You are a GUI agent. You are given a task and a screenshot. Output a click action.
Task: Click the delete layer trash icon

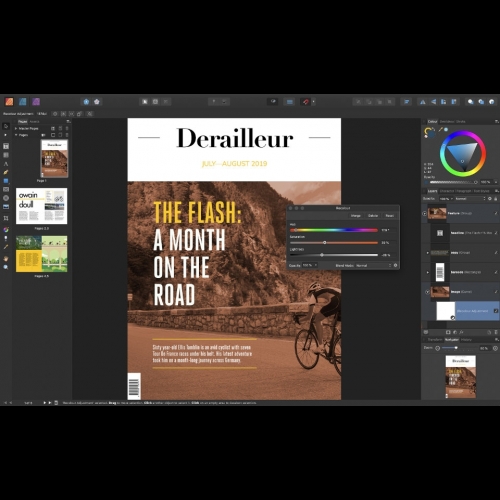coord(496,332)
